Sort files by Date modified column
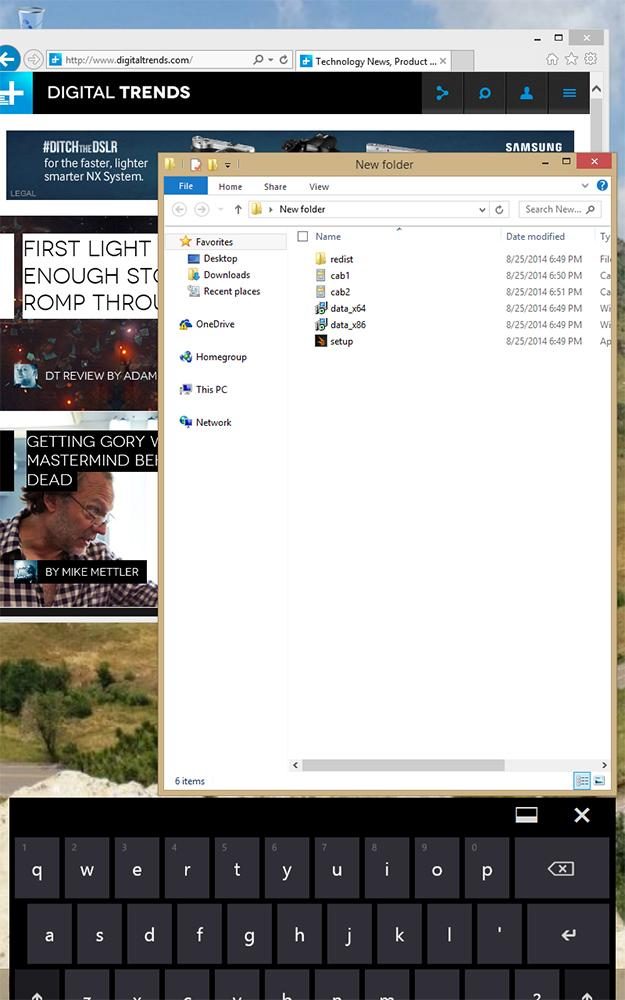This screenshot has height=1000, width=625. pyautogui.click(x=535, y=237)
